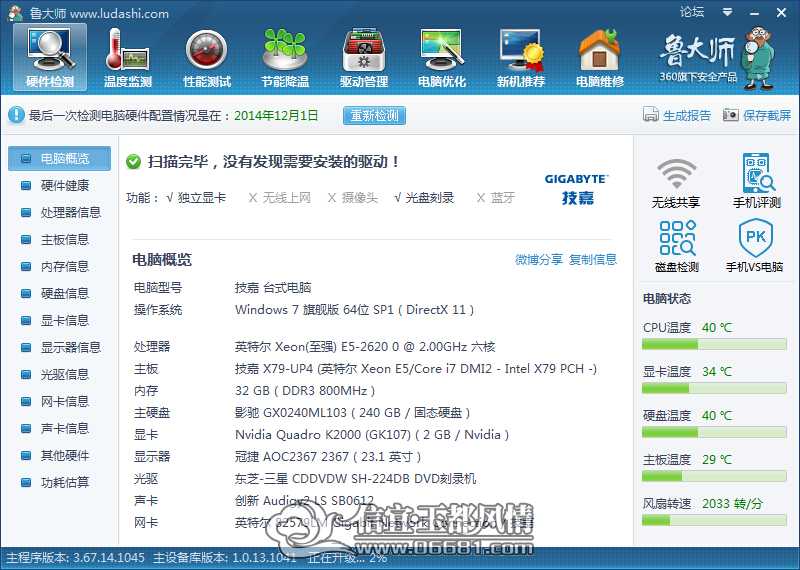Click the 技嘉 X79-UP4 motherboard value
Image resolution: width=800 pixels, height=570 pixels.
pyautogui.click(x=416, y=369)
